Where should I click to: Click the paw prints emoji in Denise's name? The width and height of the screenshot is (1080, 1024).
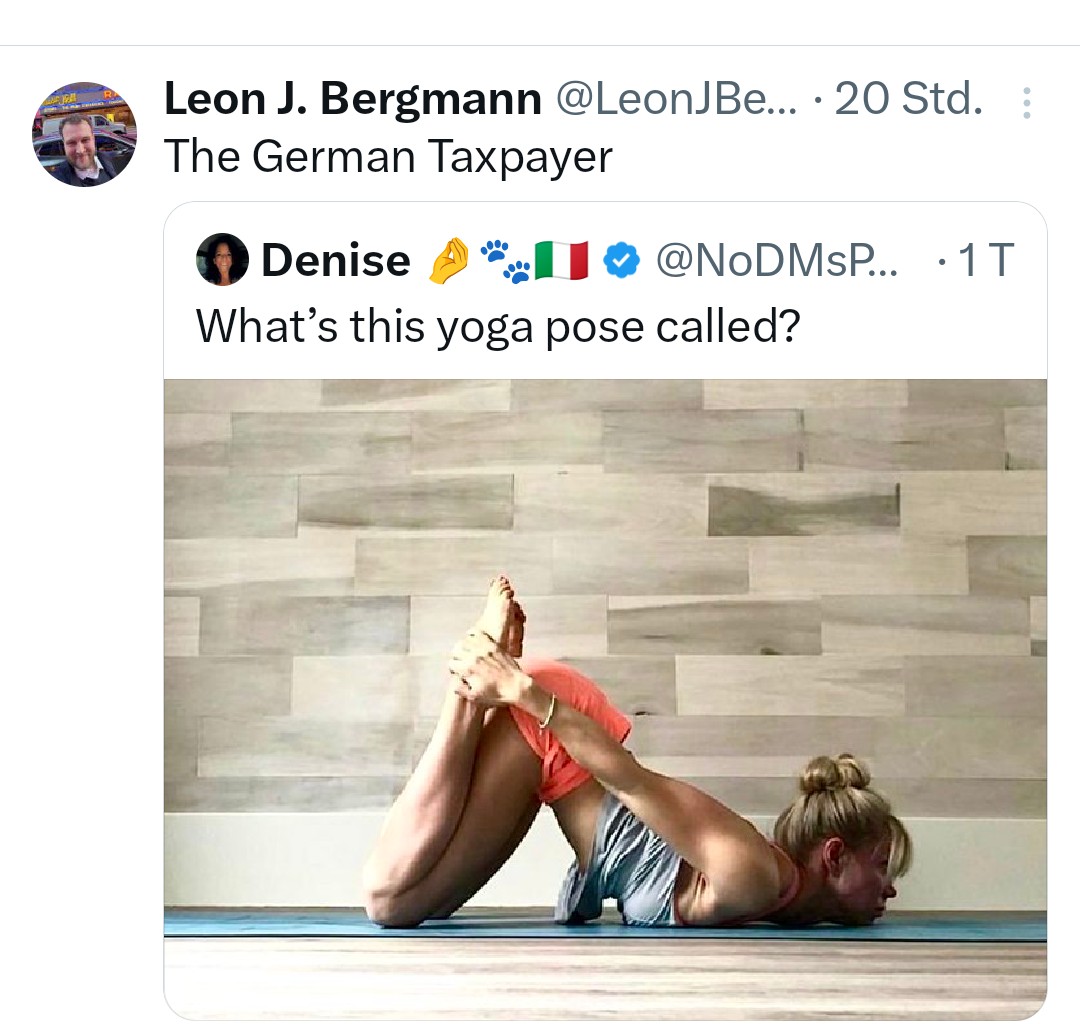coord(505,261)
